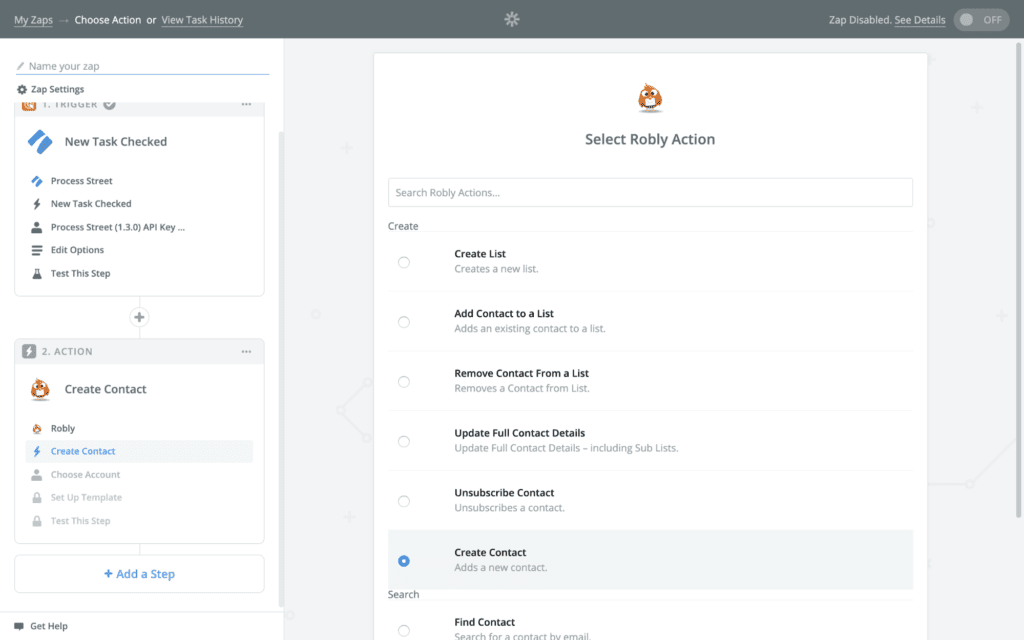Select the Create List radio button
The height and width of the screenshot is (640, 1024).
(x=404, y=263)
